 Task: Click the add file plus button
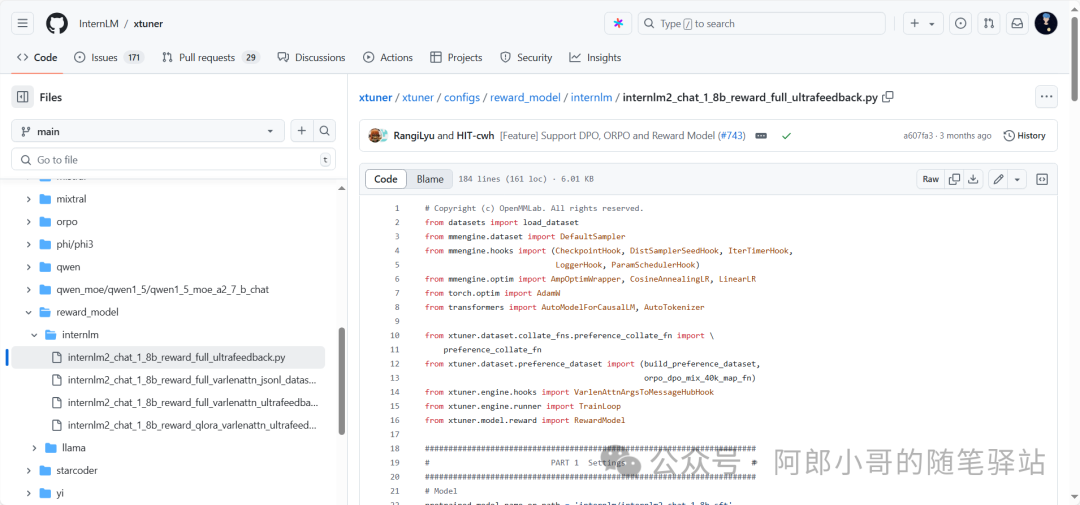[x=302, y=131]
